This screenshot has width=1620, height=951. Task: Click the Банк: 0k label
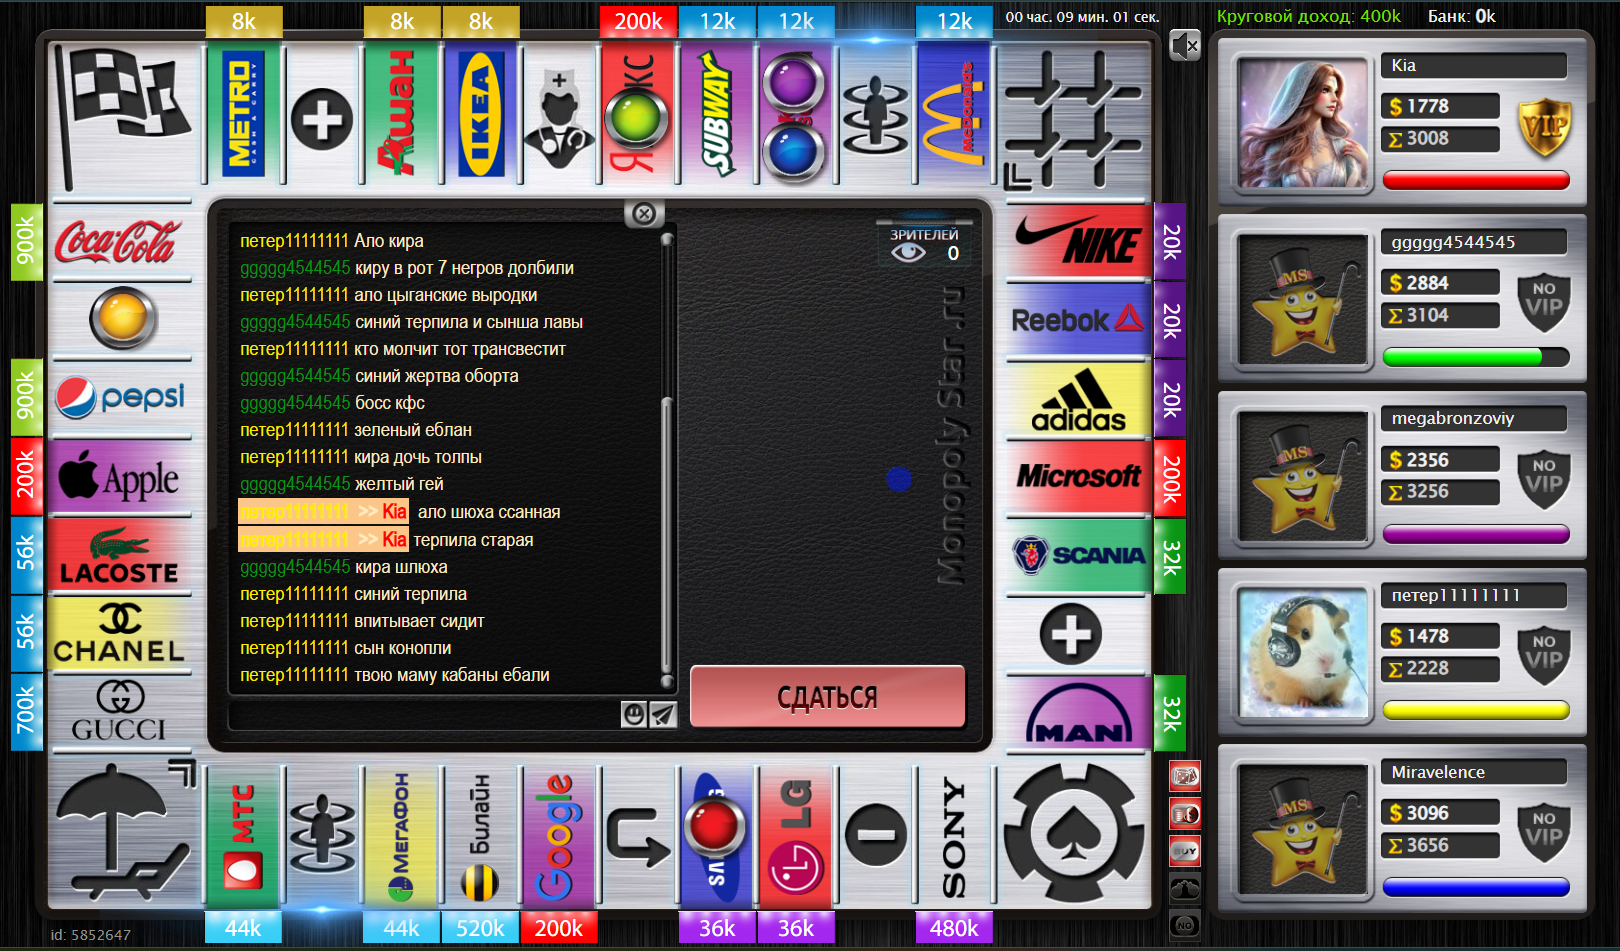coord(1461,16)
